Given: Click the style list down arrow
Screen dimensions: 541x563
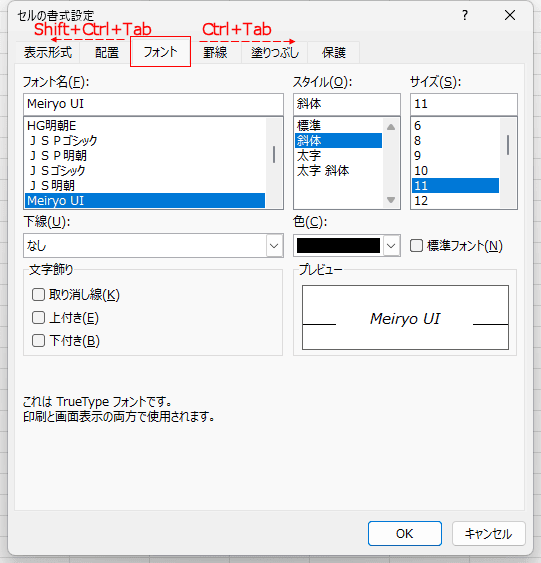Looking at the screenshot, I should pos(391,200).
